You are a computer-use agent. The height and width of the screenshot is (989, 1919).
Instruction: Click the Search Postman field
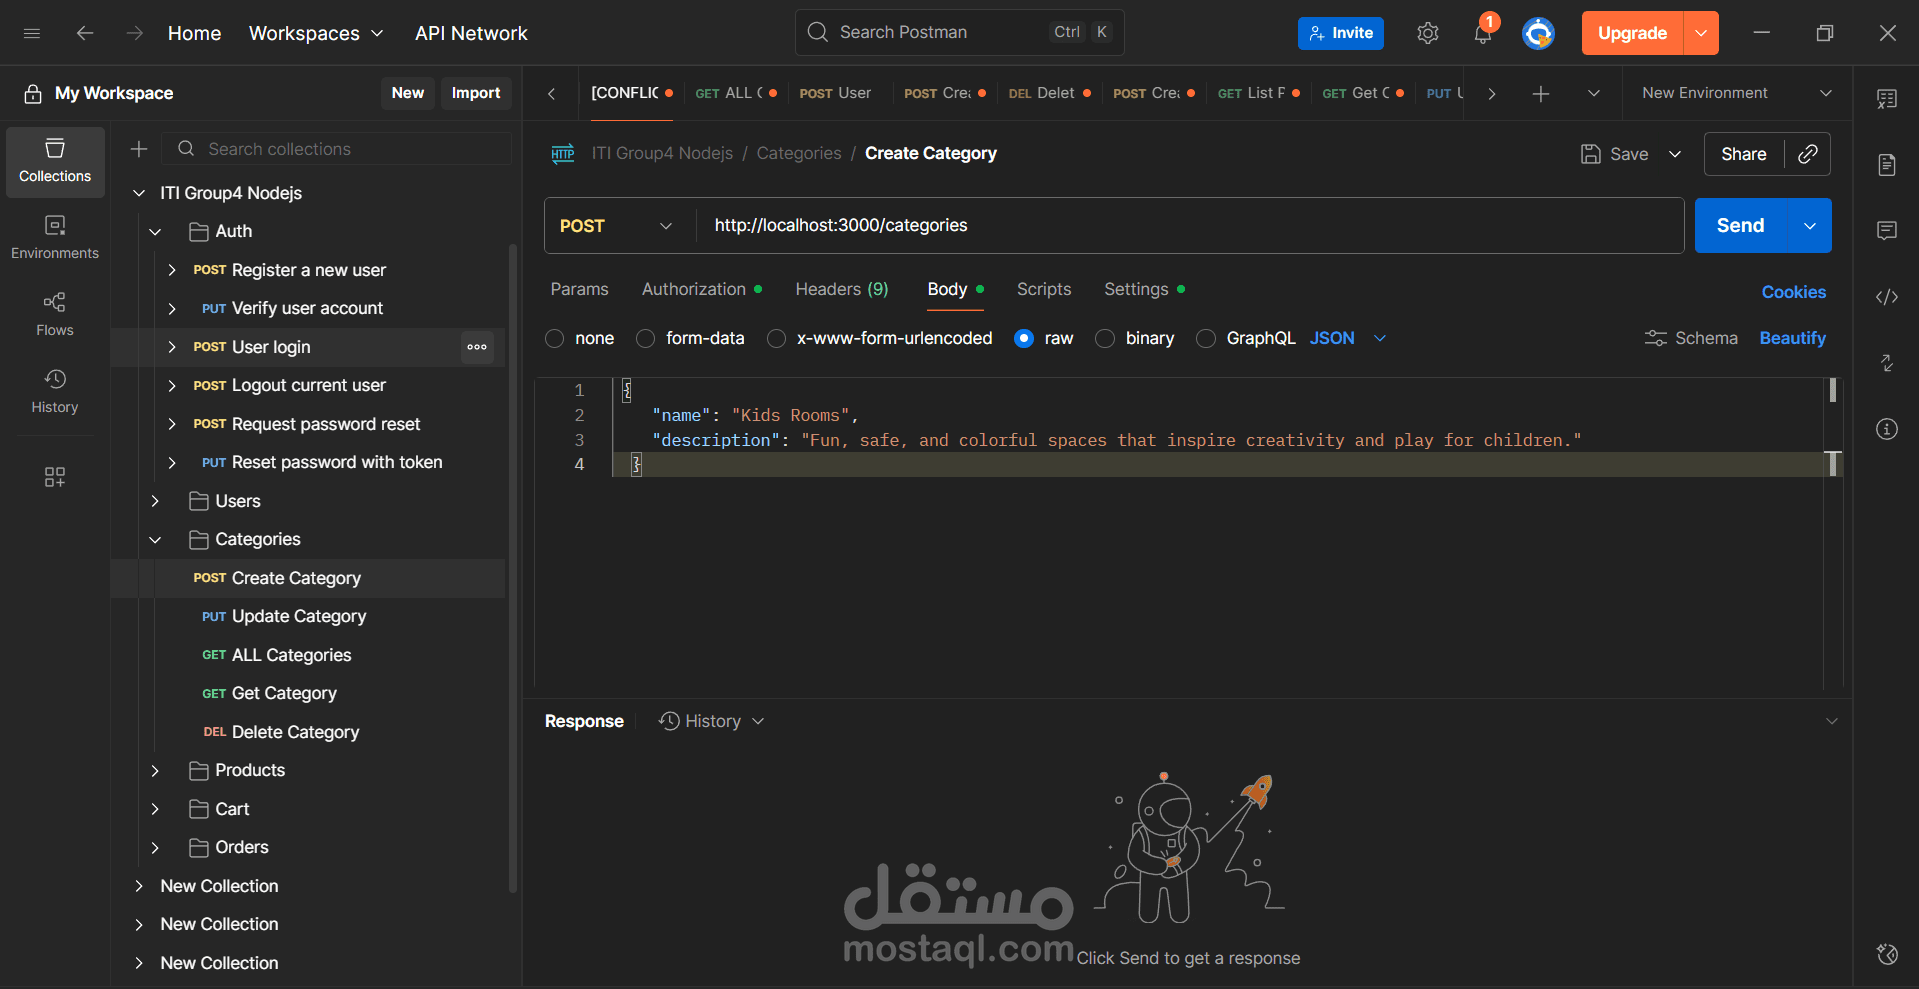click(x=959, y=33)
